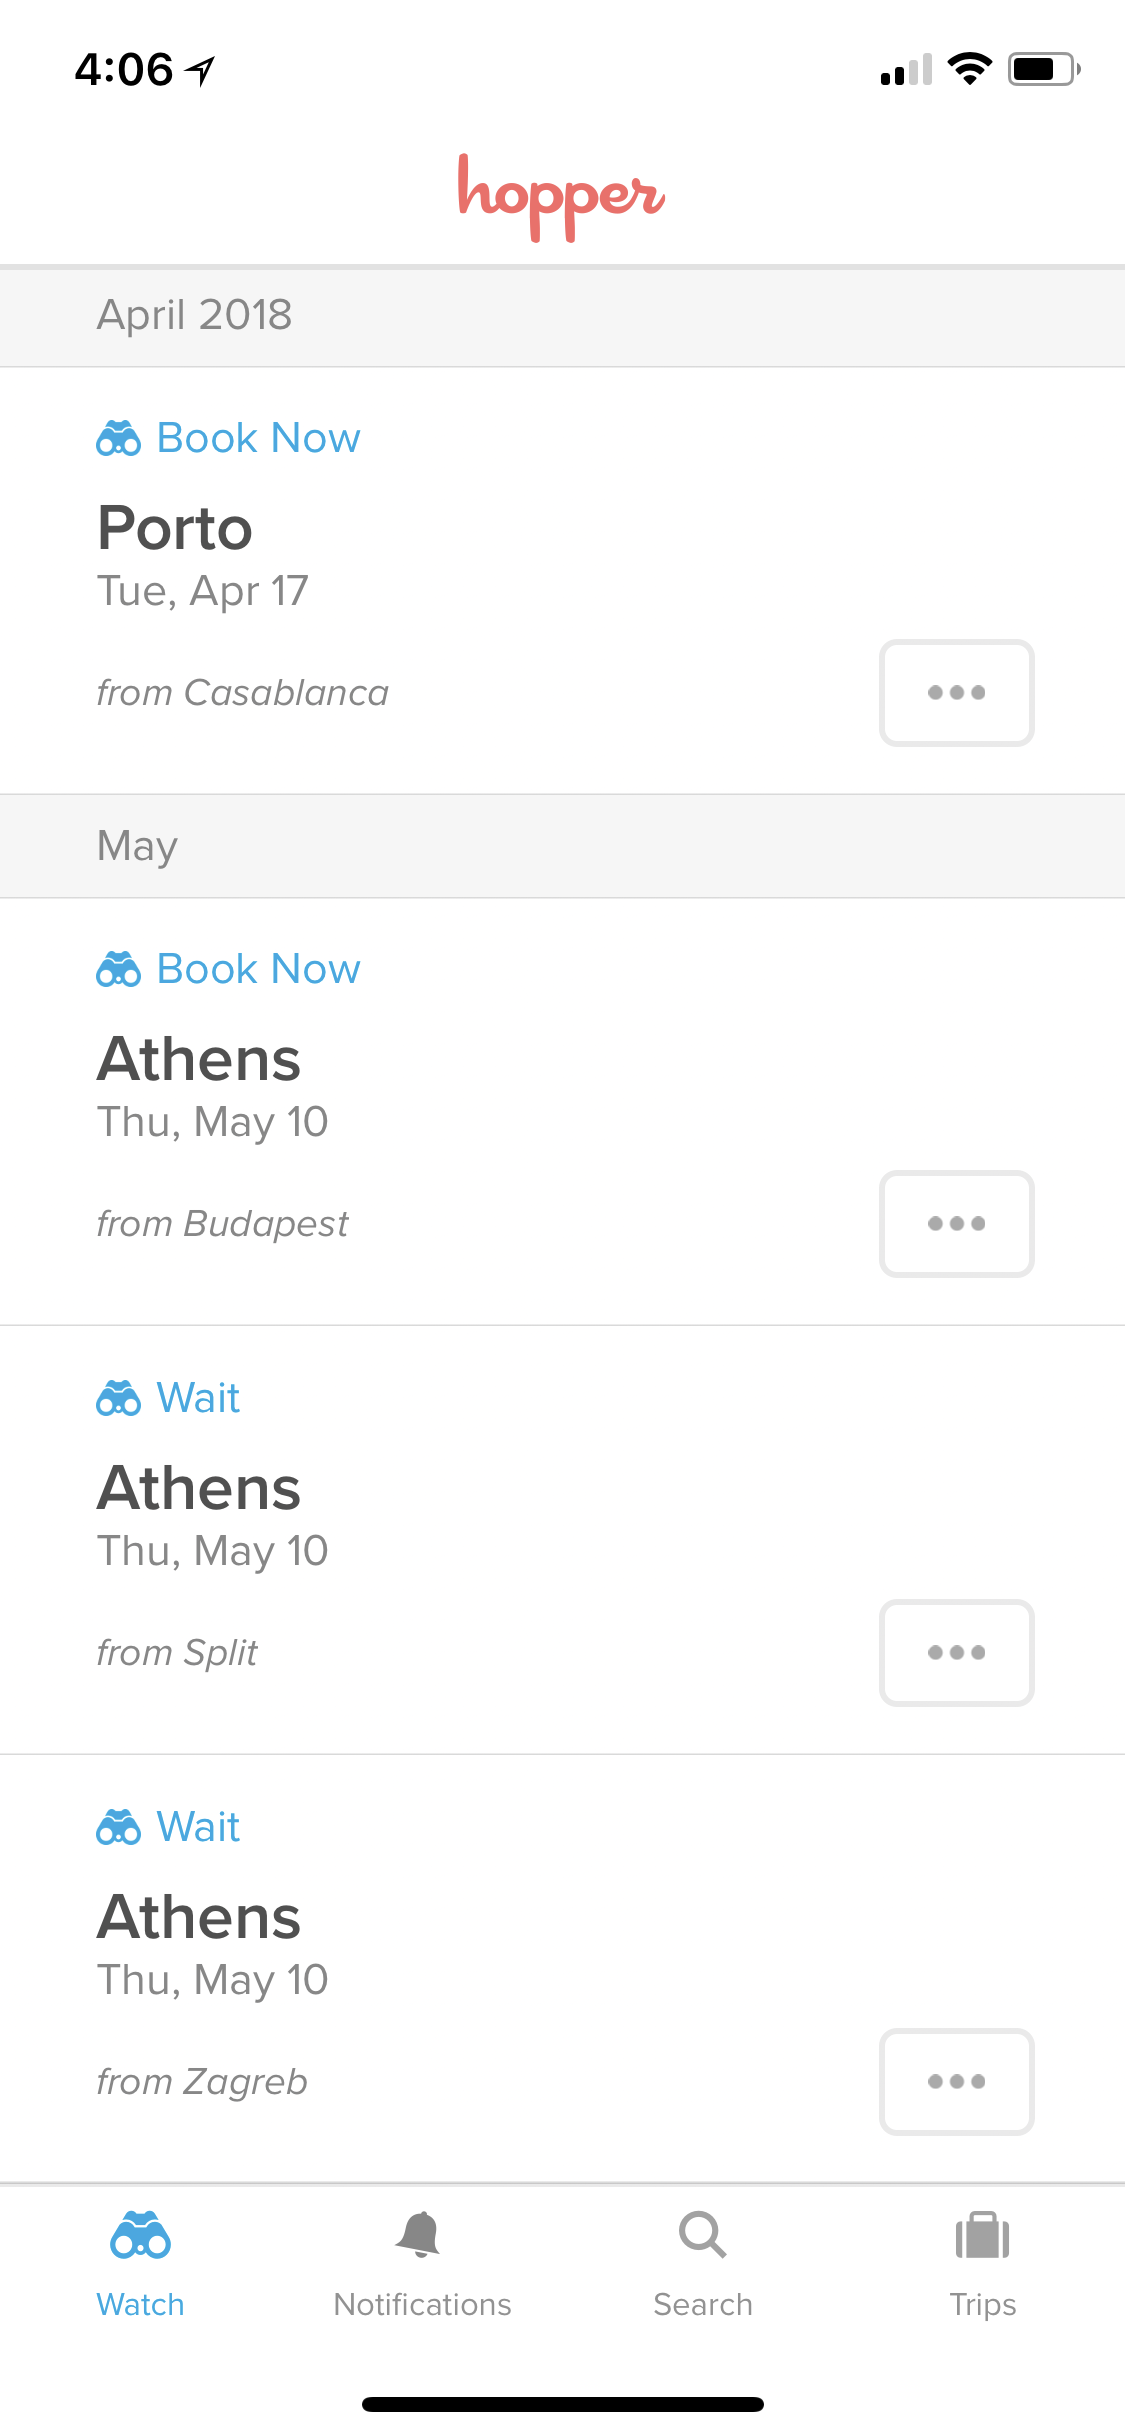Open the Porto Tue, Apr 17 watch
This screenshot has height=2436, width=1125.
562,581
